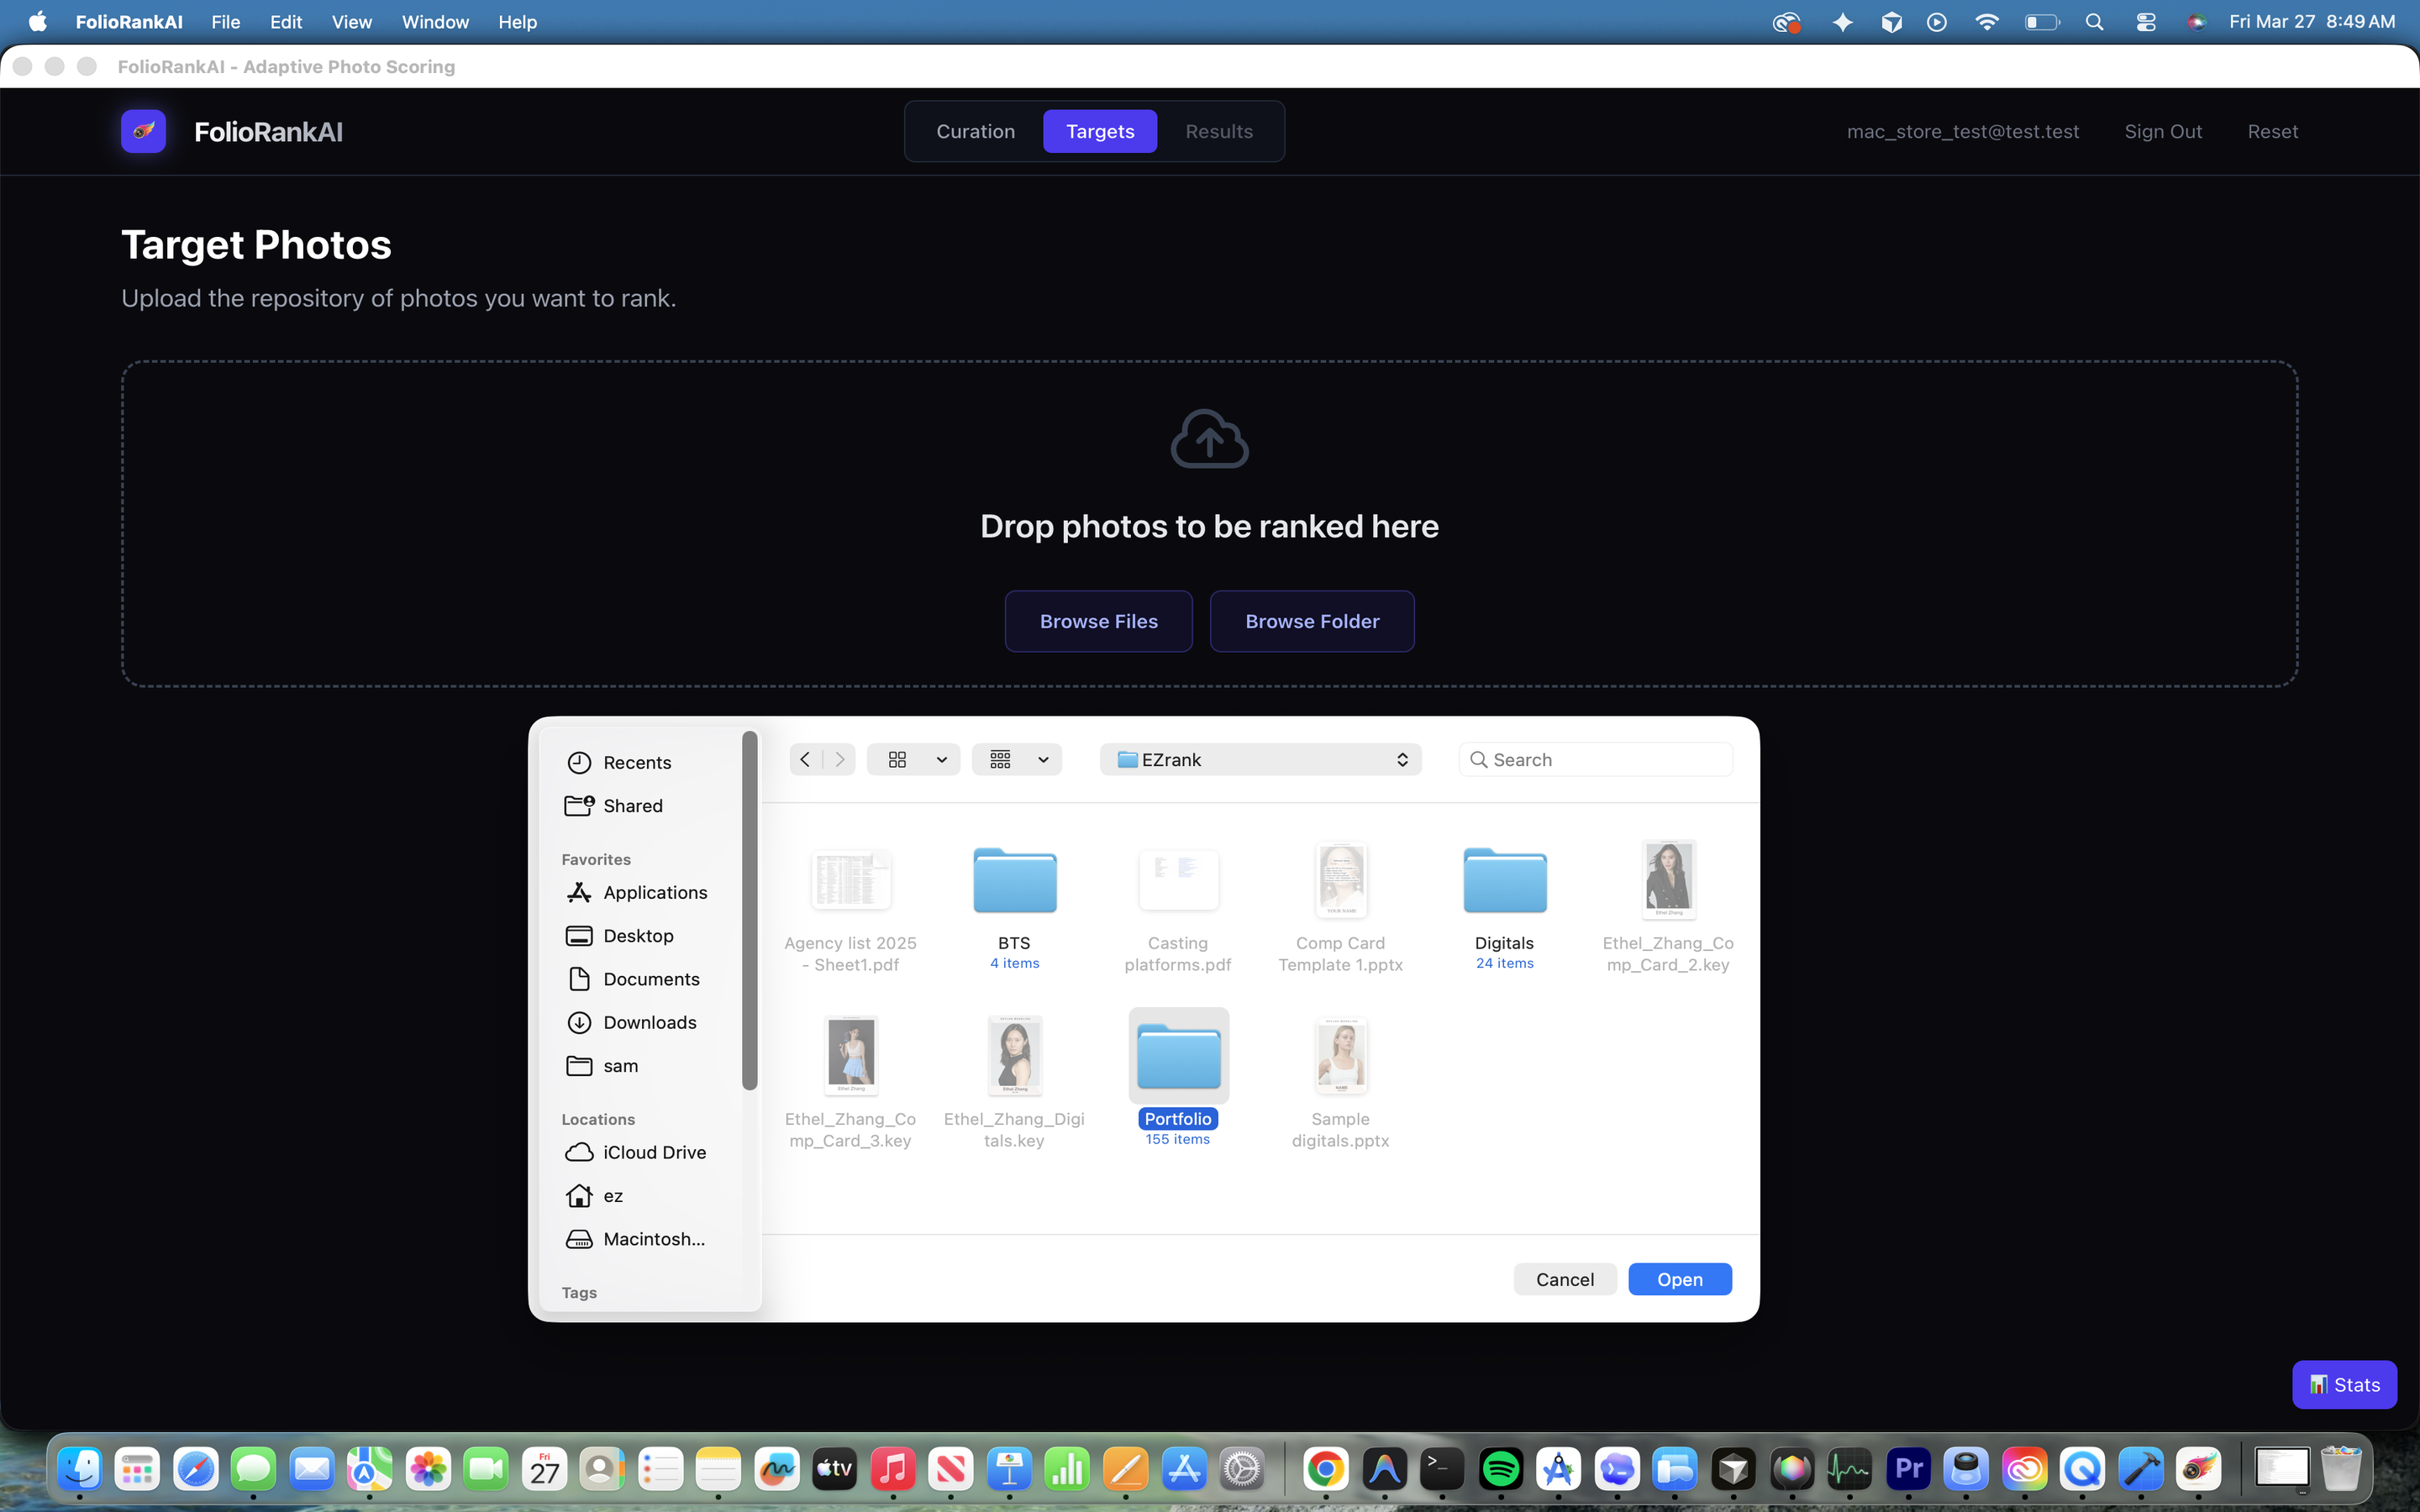Screen dimensions: 2420x1512
Task: Open the Help menu
Action: tap(517, 21)
